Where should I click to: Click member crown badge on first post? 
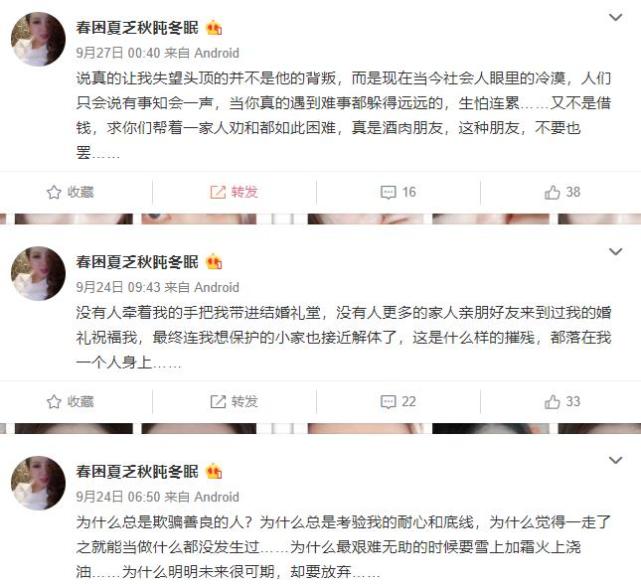pyautogui.click(x=214, y=28)
